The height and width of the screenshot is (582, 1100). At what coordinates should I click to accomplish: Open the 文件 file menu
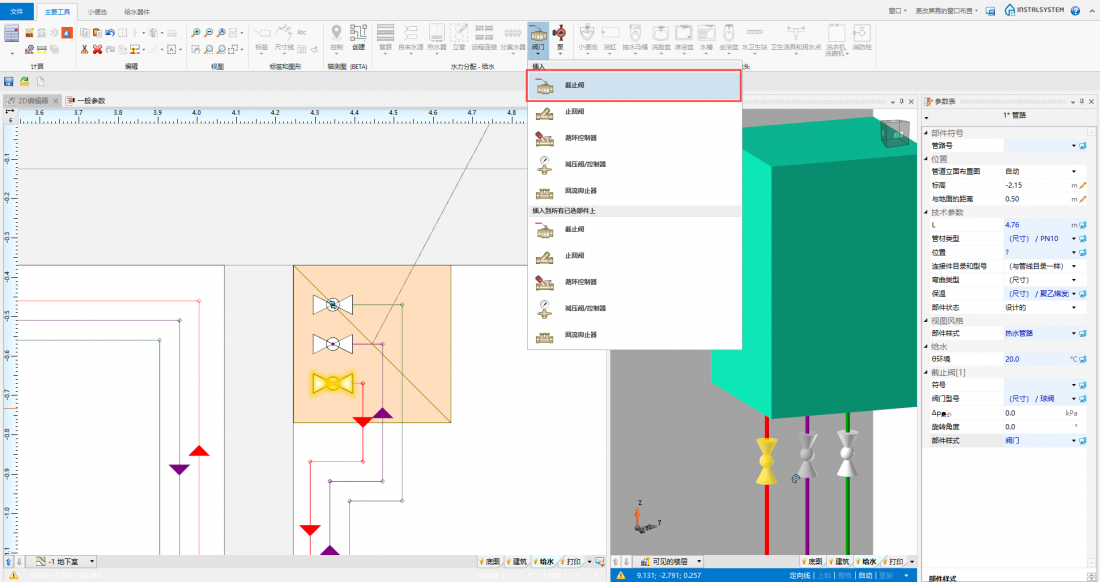(16, 11)
